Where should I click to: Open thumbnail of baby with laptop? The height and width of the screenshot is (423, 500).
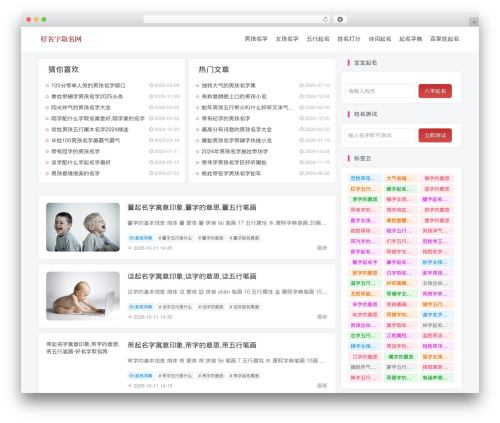pyautogui.click(x=83, y=296)
